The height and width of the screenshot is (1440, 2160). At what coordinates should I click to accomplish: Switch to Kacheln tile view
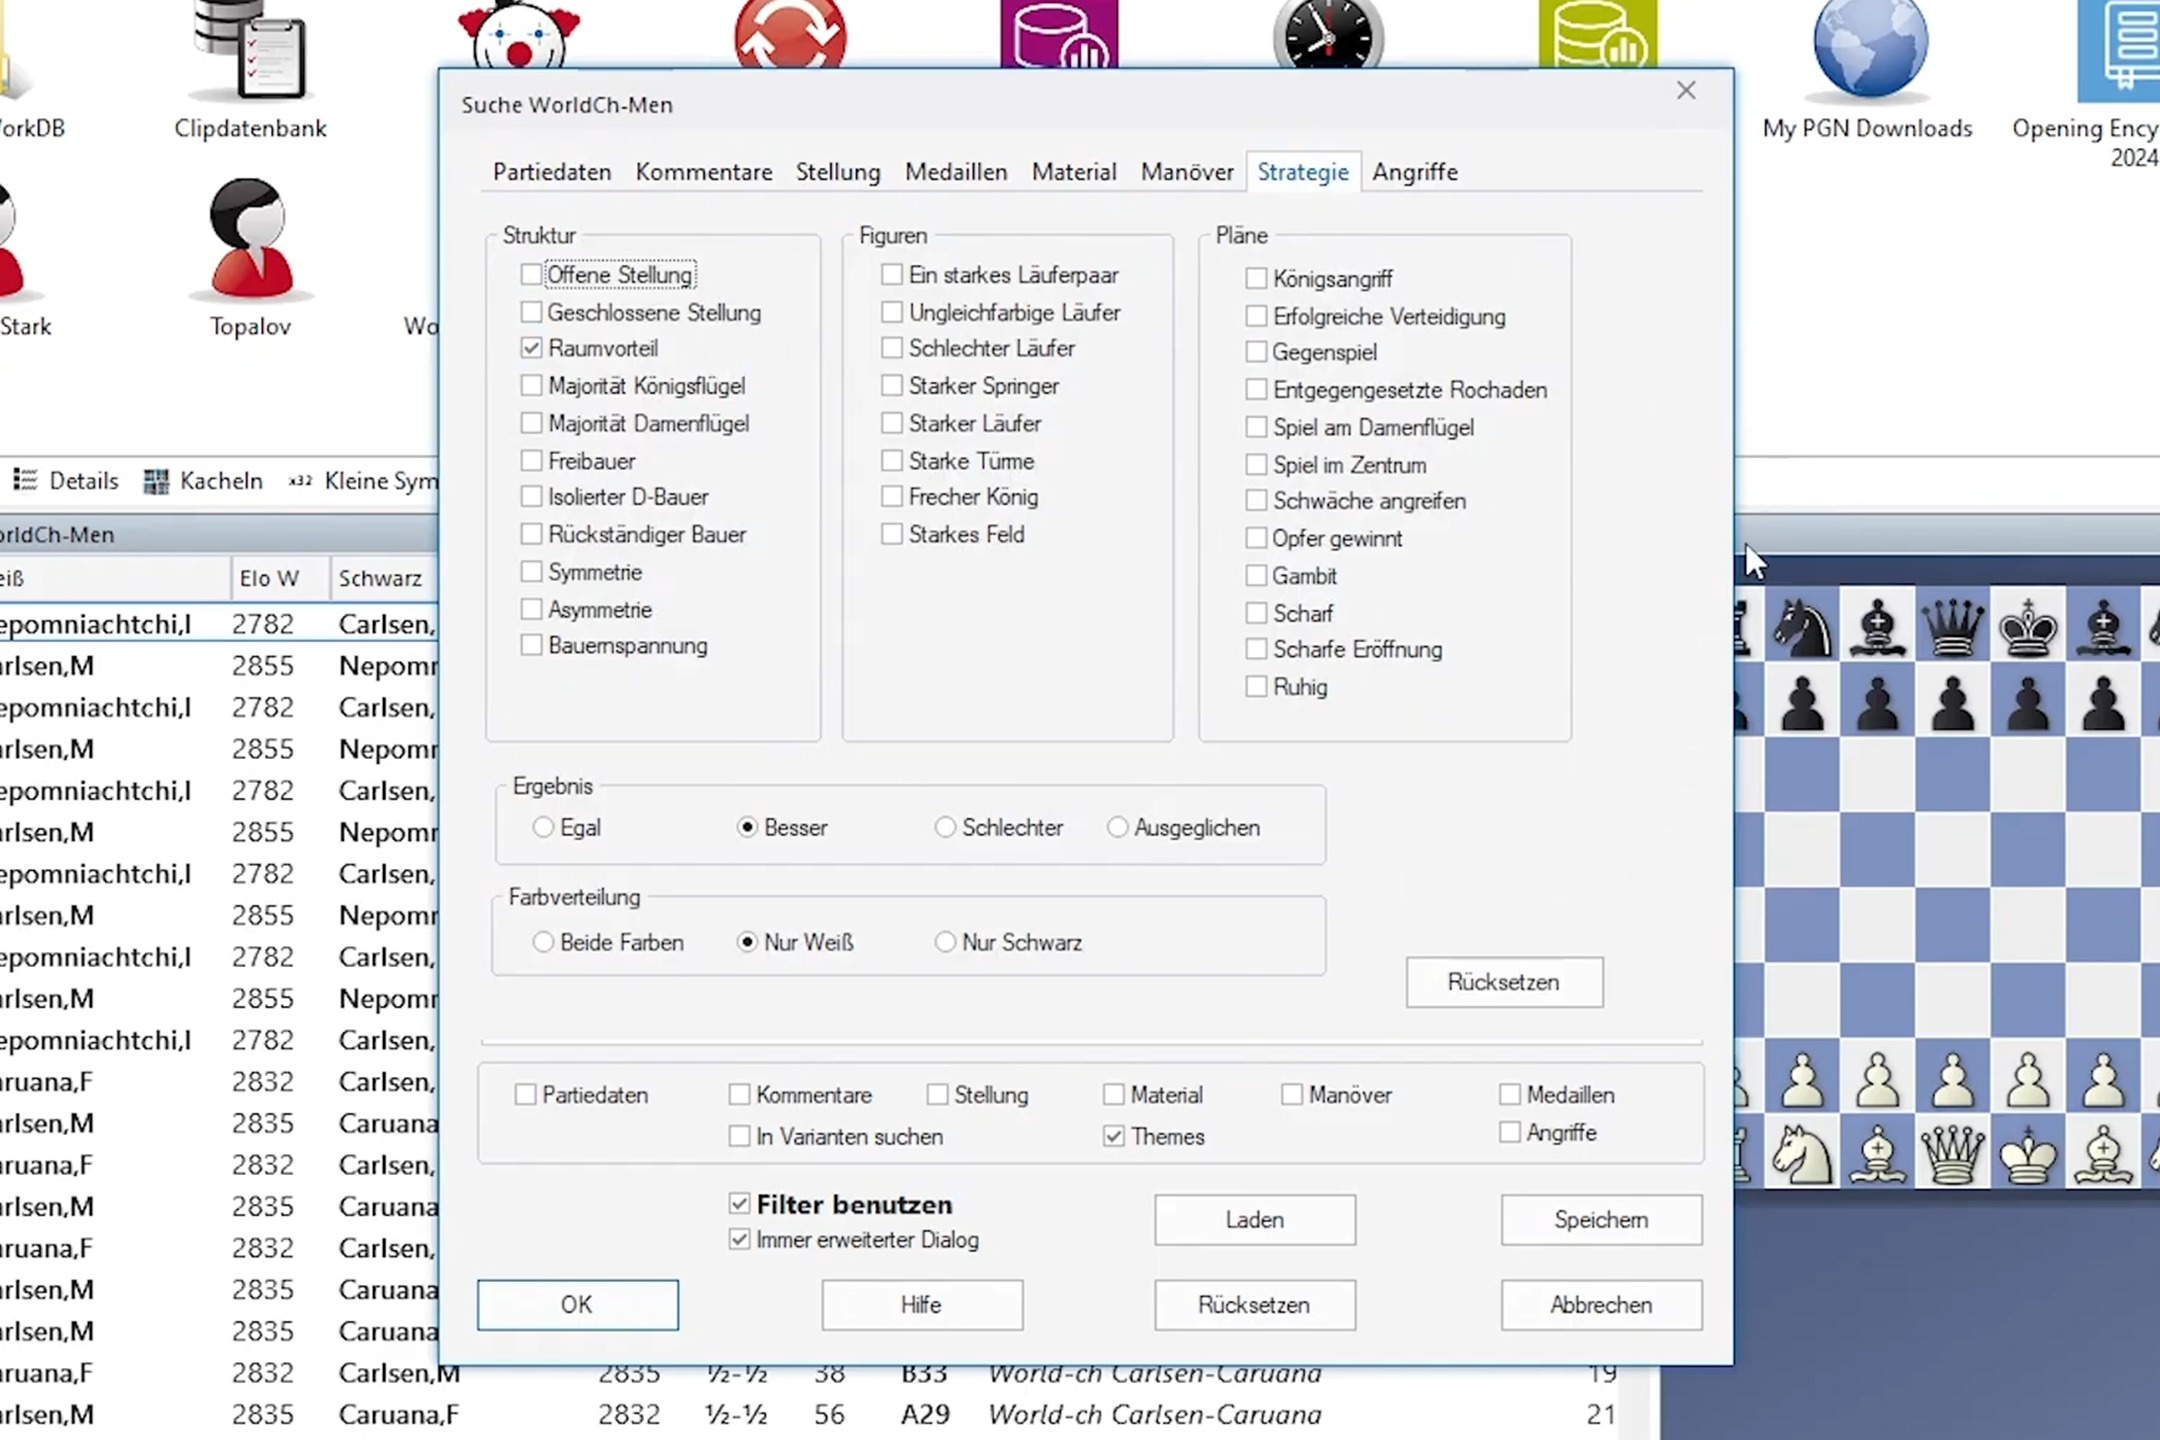coord(203,481)
